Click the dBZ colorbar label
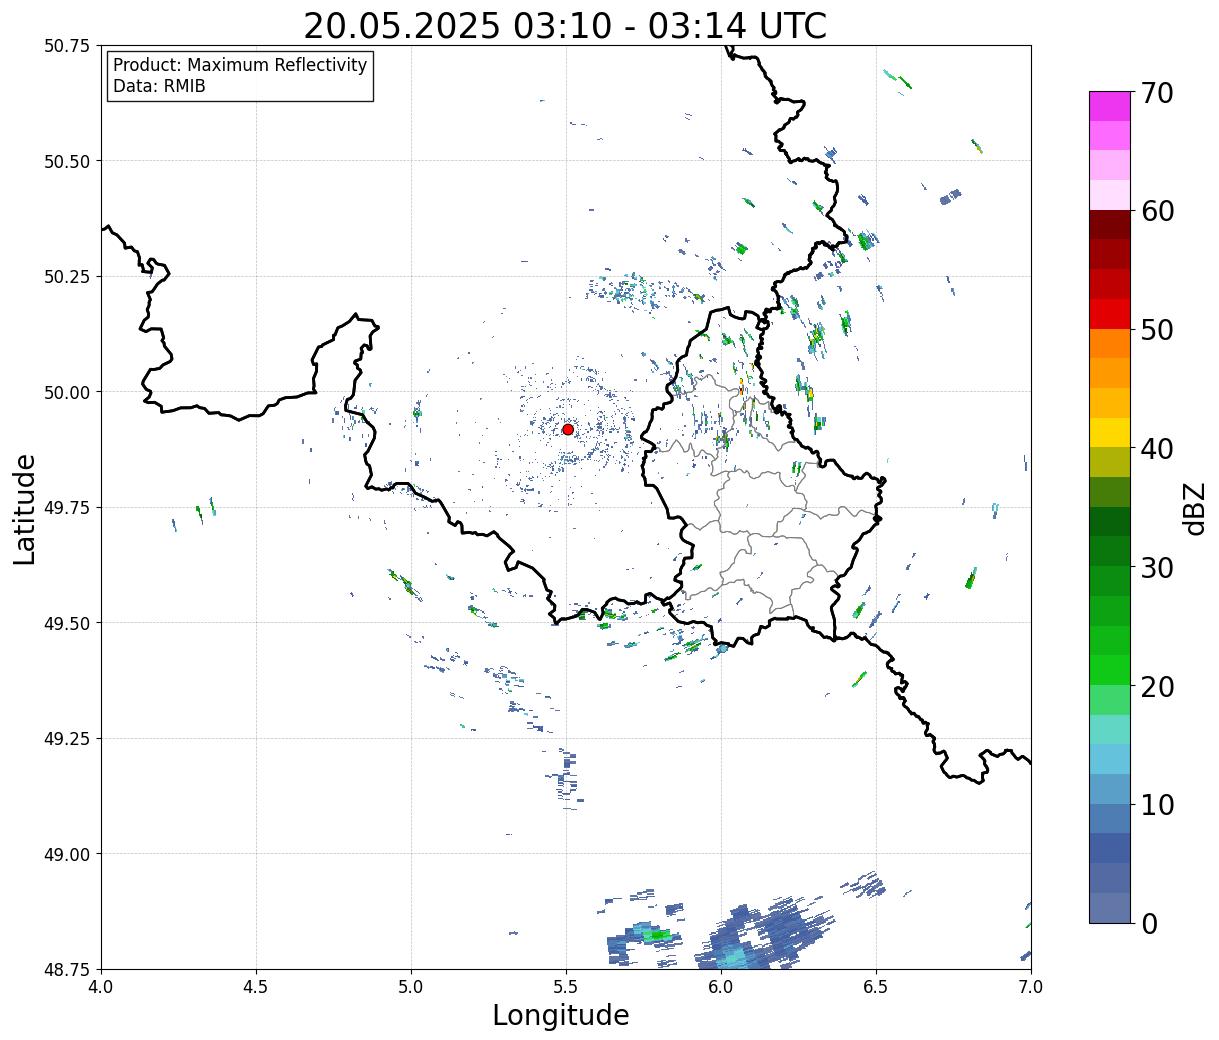1219x1040 pixels. (x=1194, y=508)
